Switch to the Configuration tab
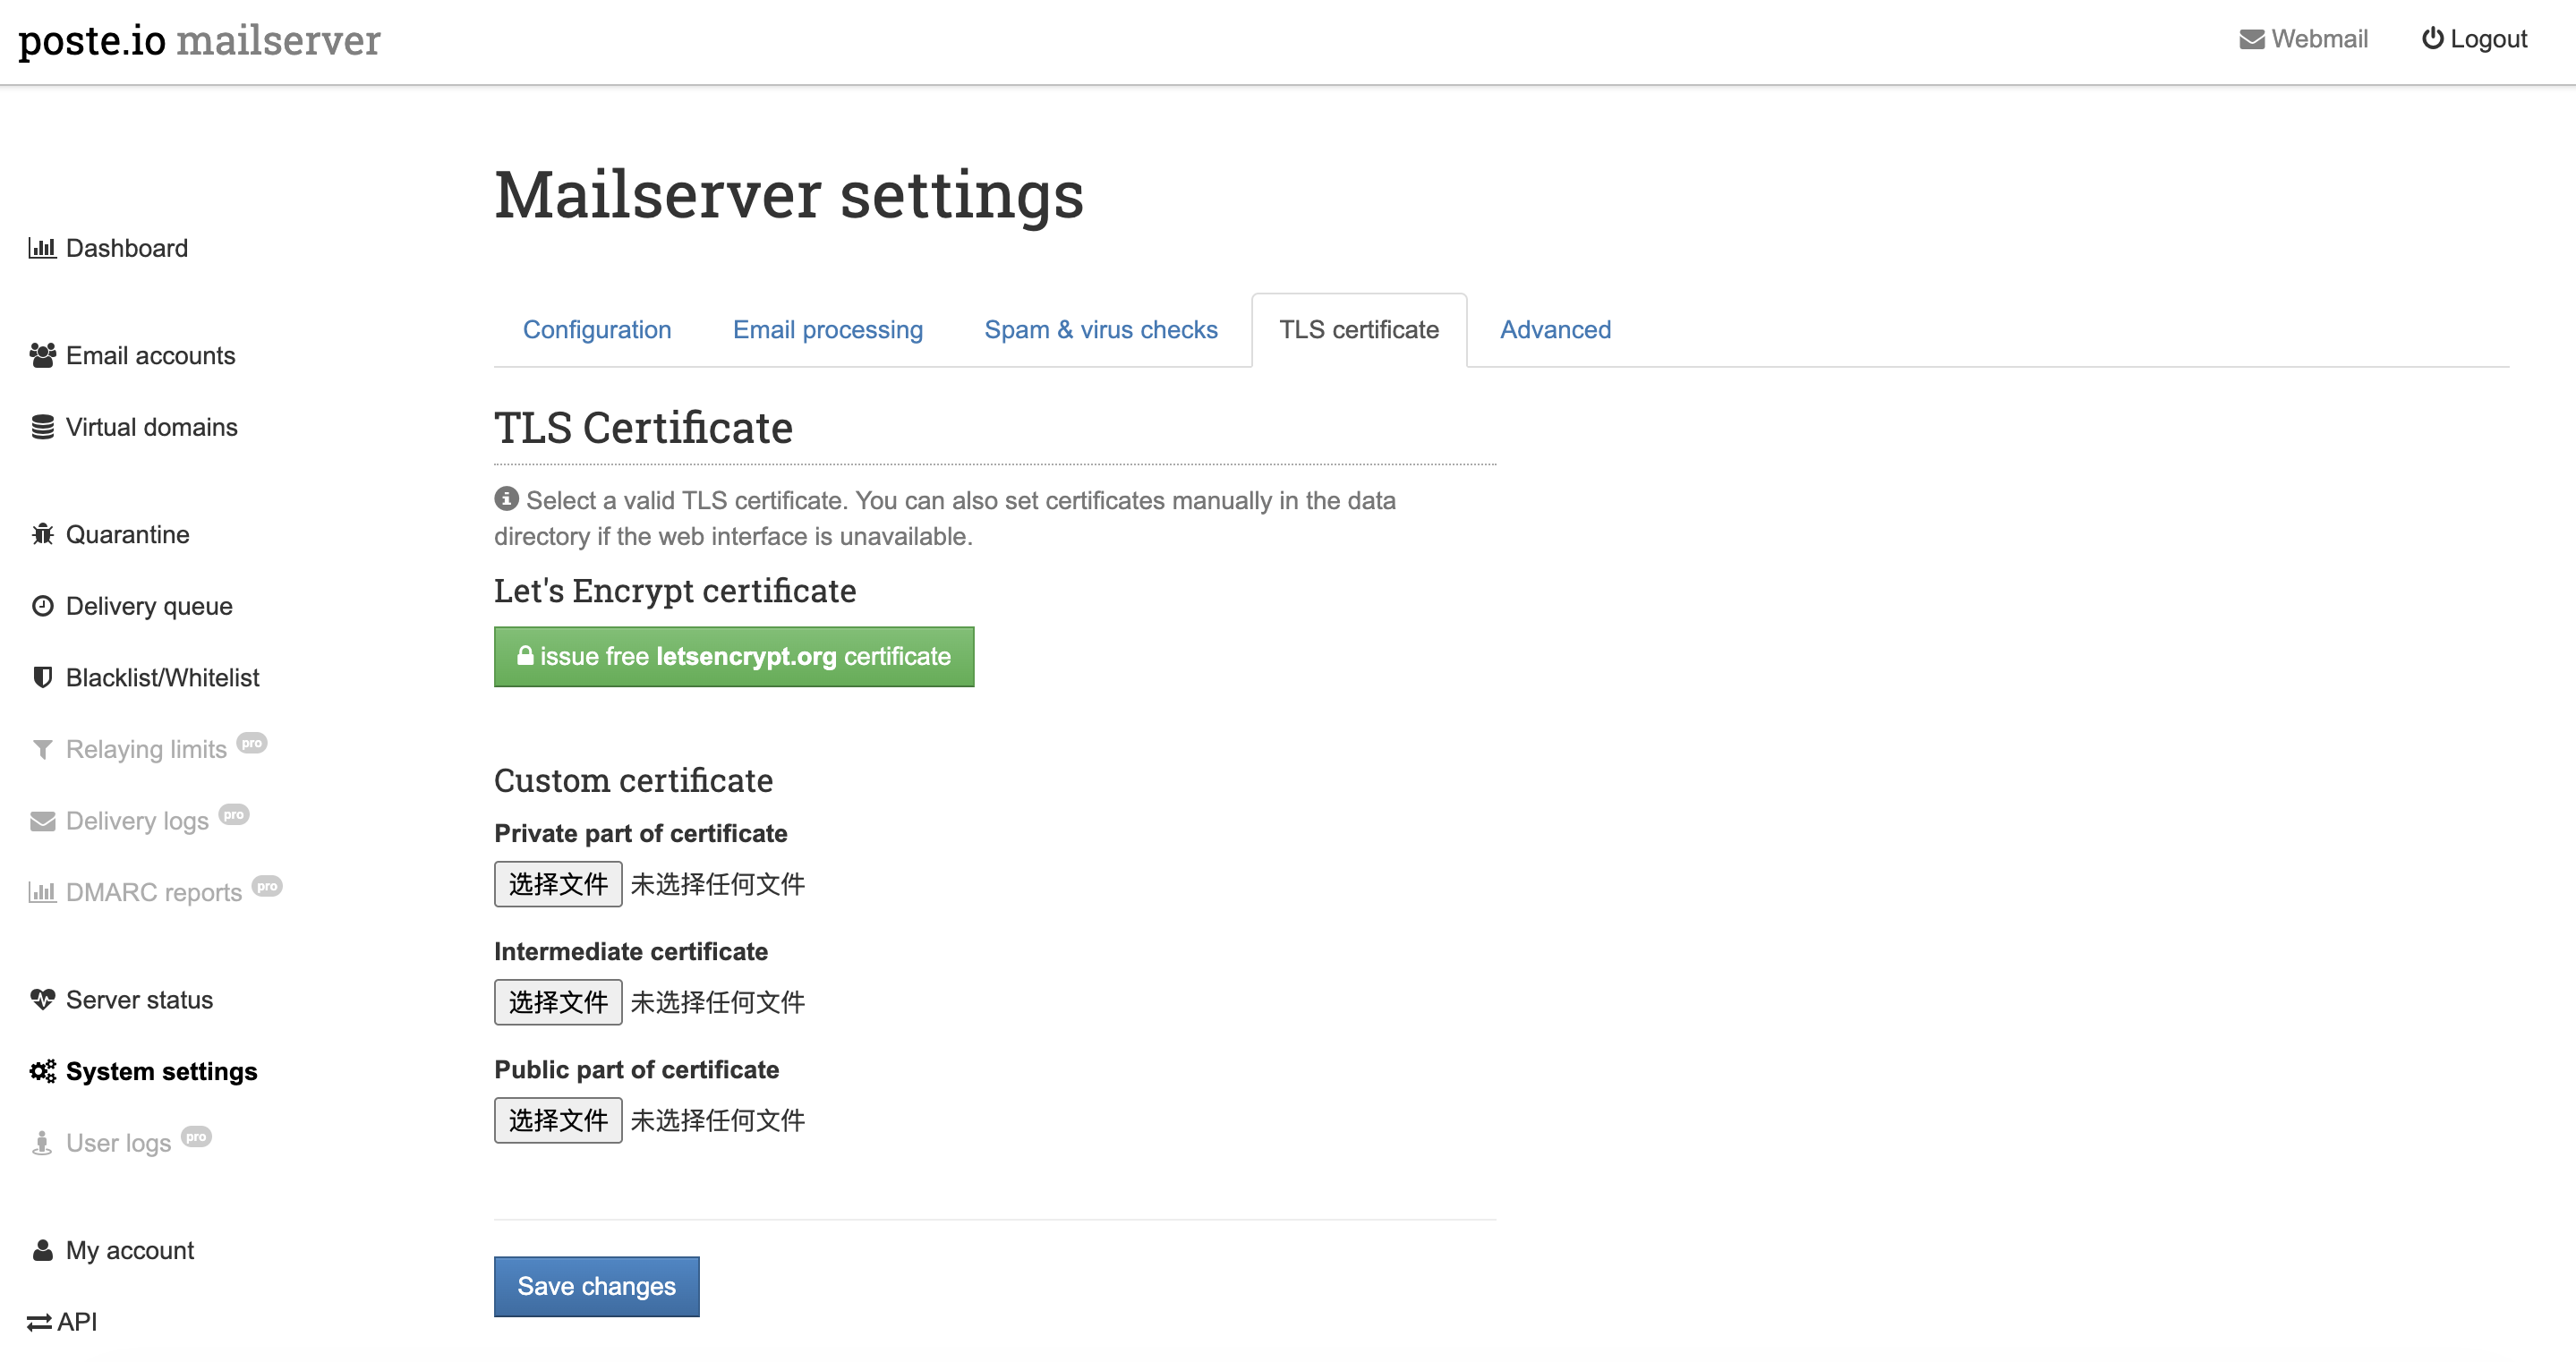2576x1362 pixels. click(597, 330)
